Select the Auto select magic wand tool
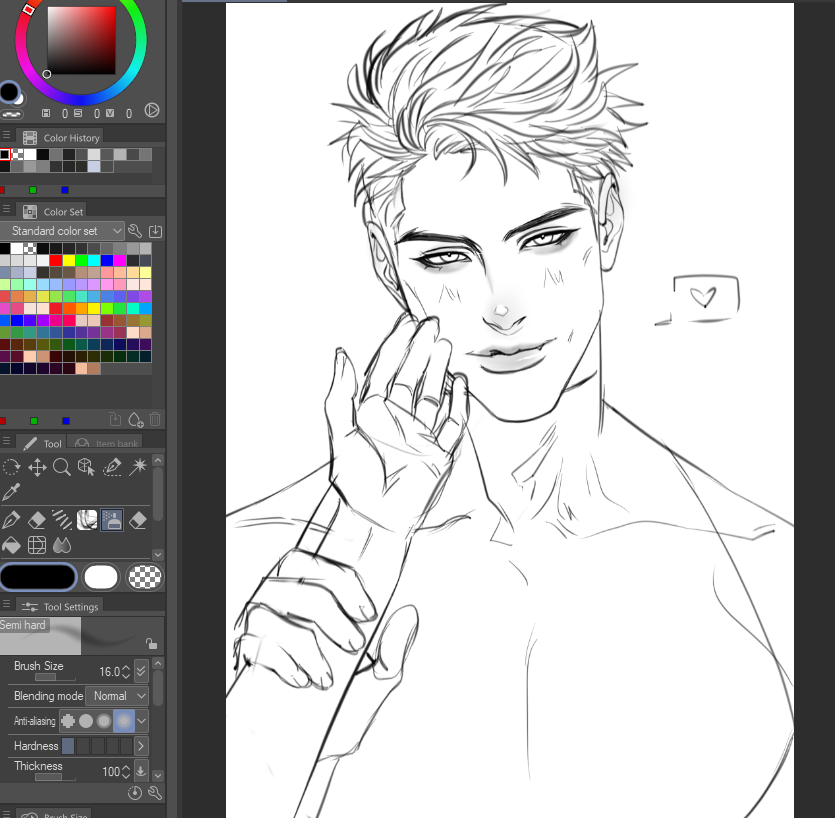 [x=137, y=467]
